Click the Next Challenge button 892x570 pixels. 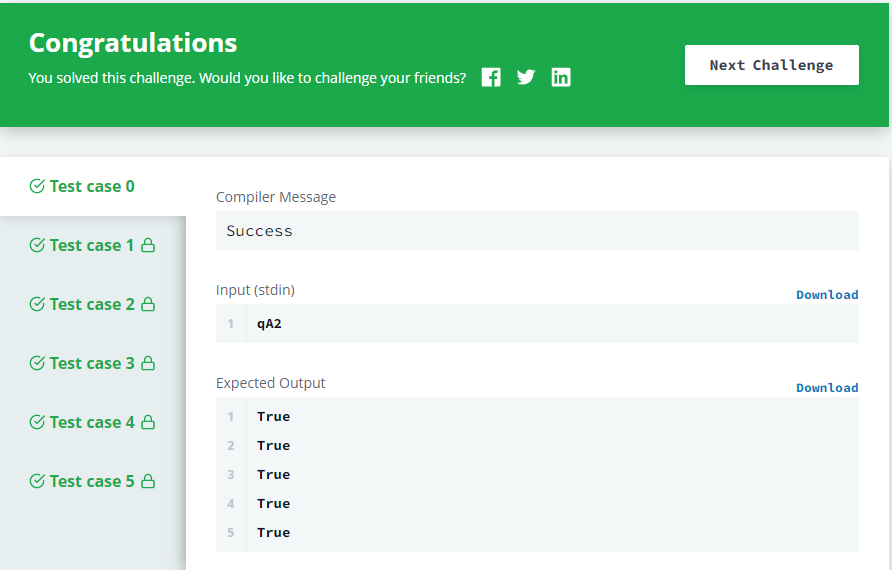[771, 65]
